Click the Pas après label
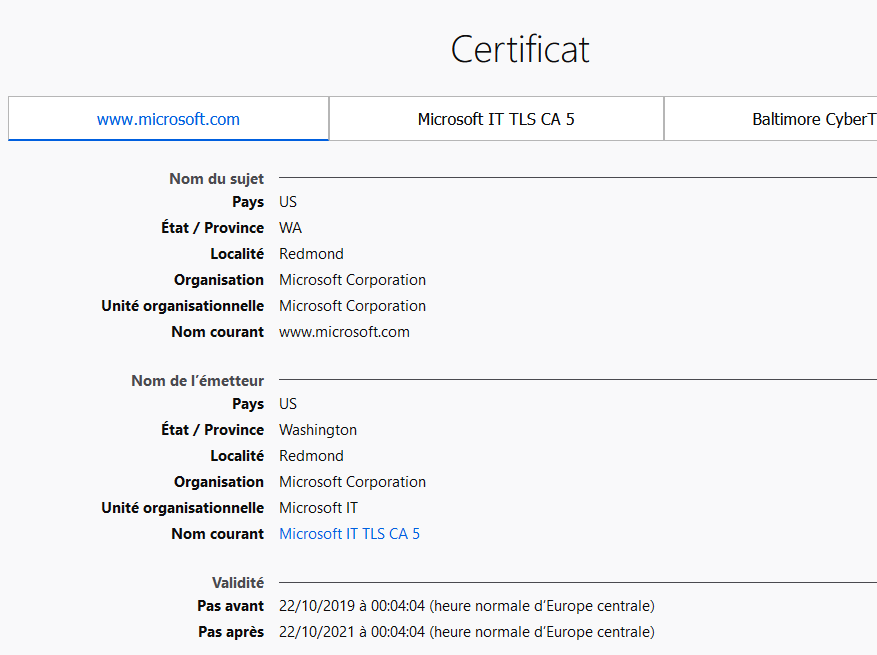877x655 pixels. coord(231,632)
